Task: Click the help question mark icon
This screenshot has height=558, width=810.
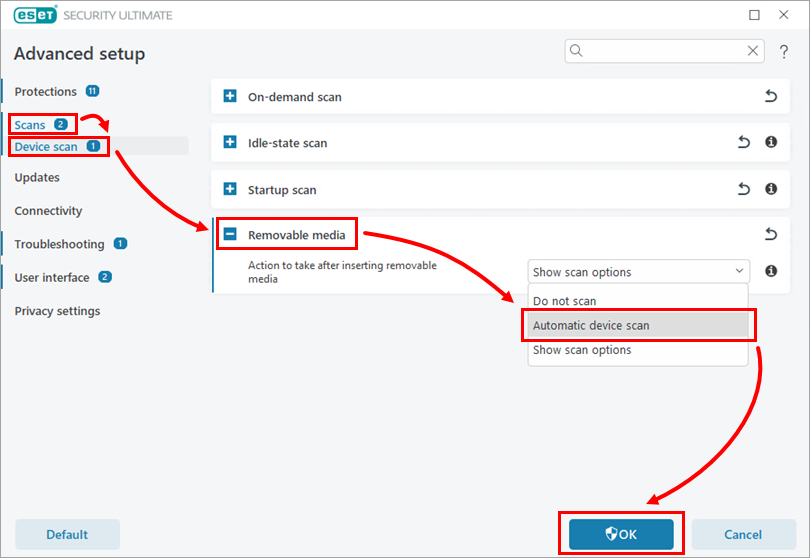Action: click(784, 51)
